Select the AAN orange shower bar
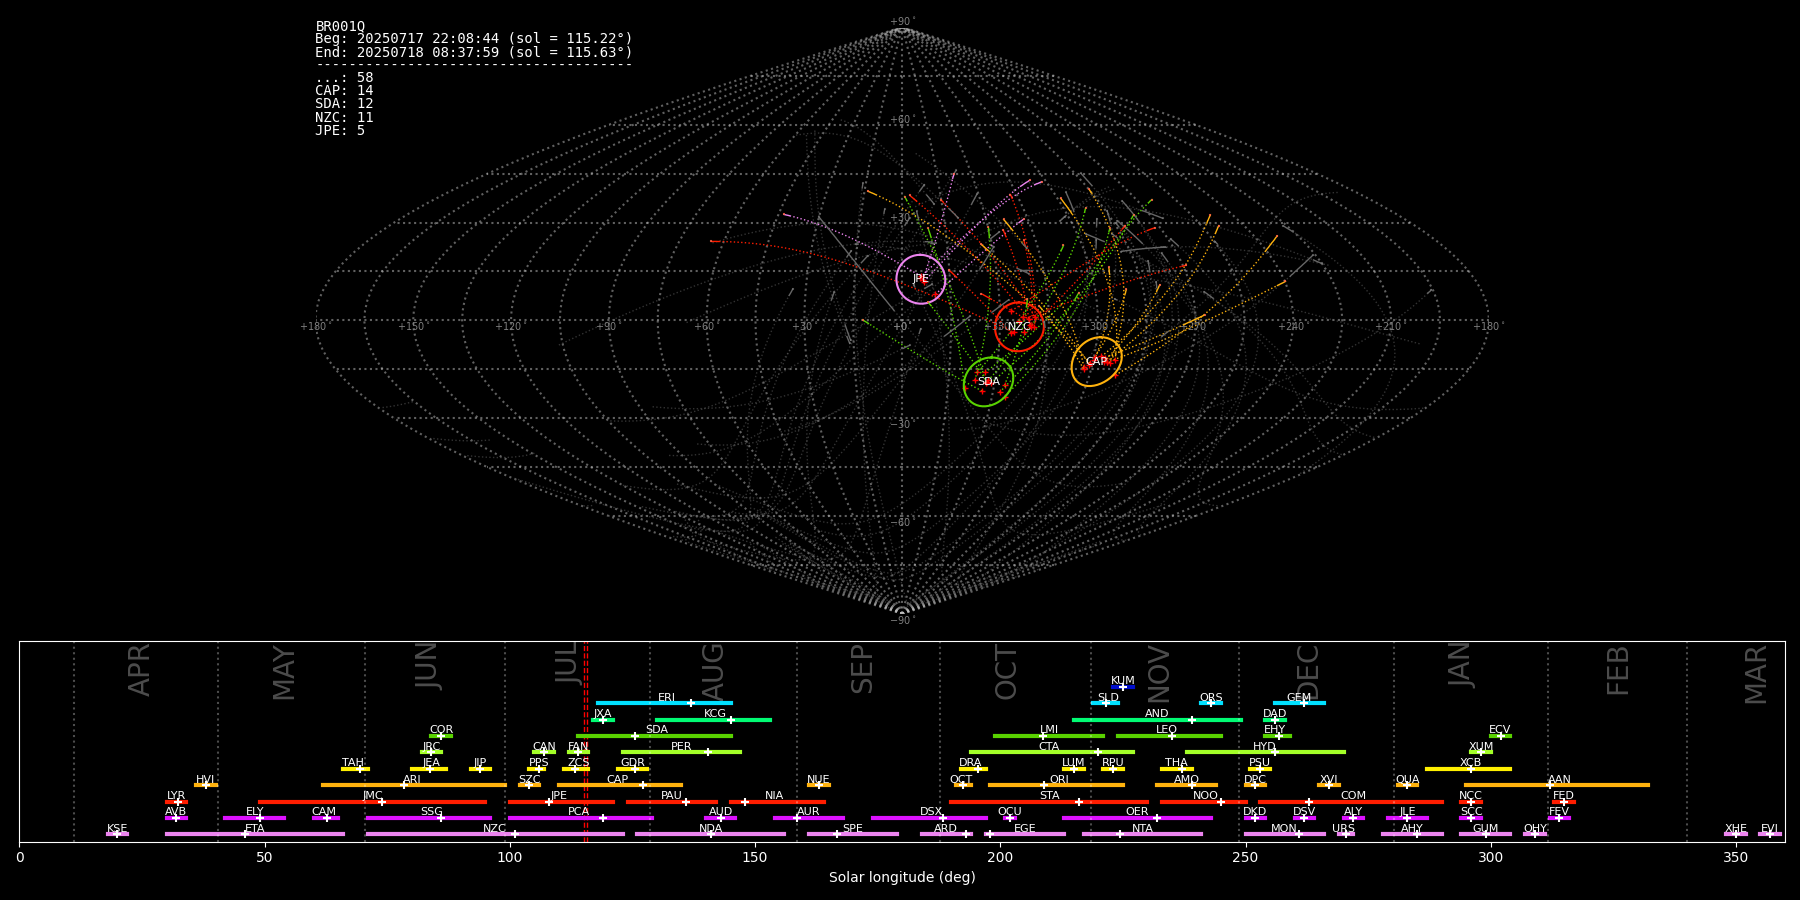The width and height of the screenshot is (1800, 900). click(1557, 785)
